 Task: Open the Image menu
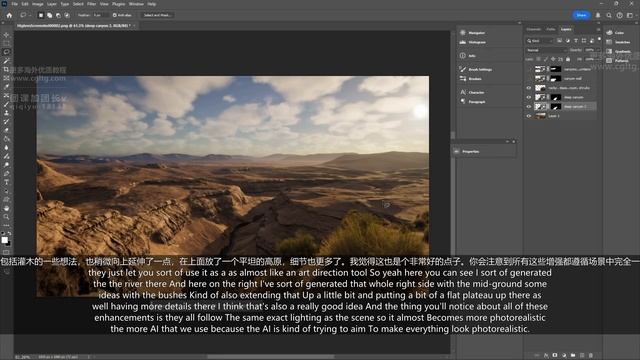pos(38,4)
